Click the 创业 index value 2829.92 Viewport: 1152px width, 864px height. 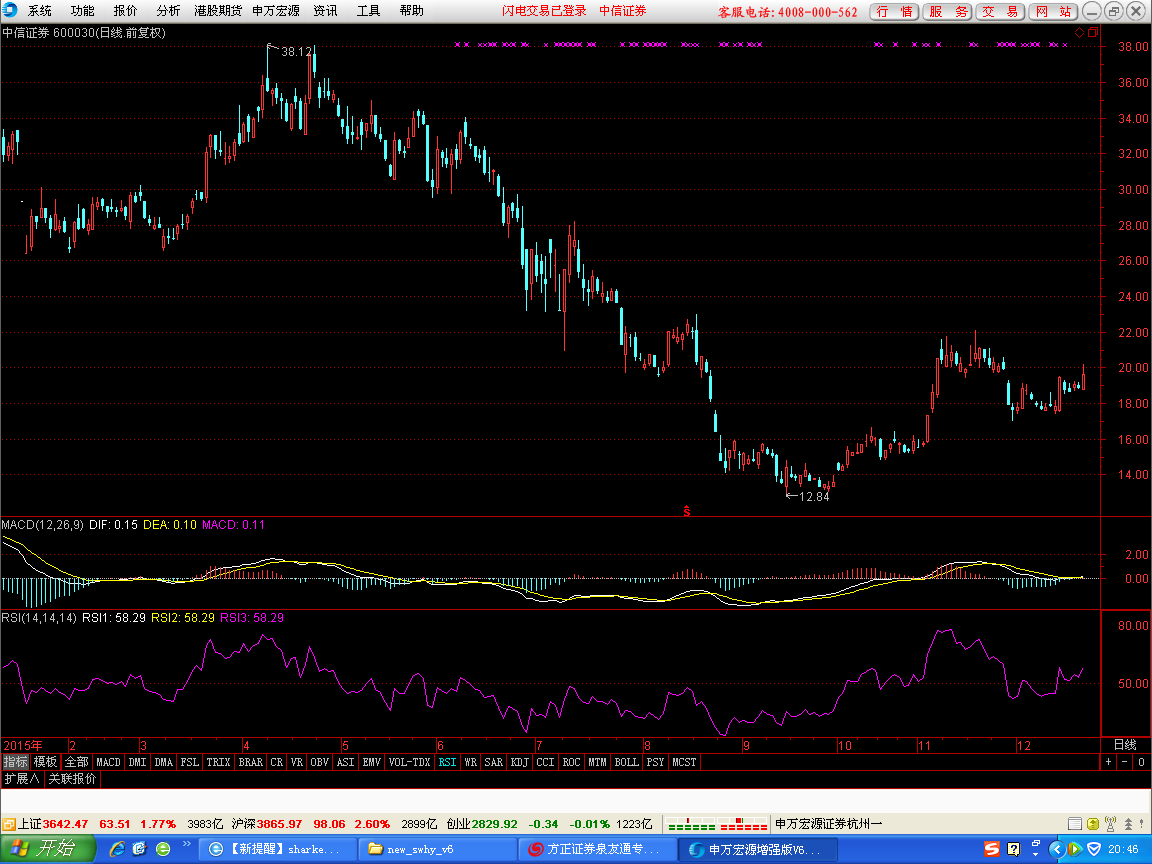(x=494, y=824)
